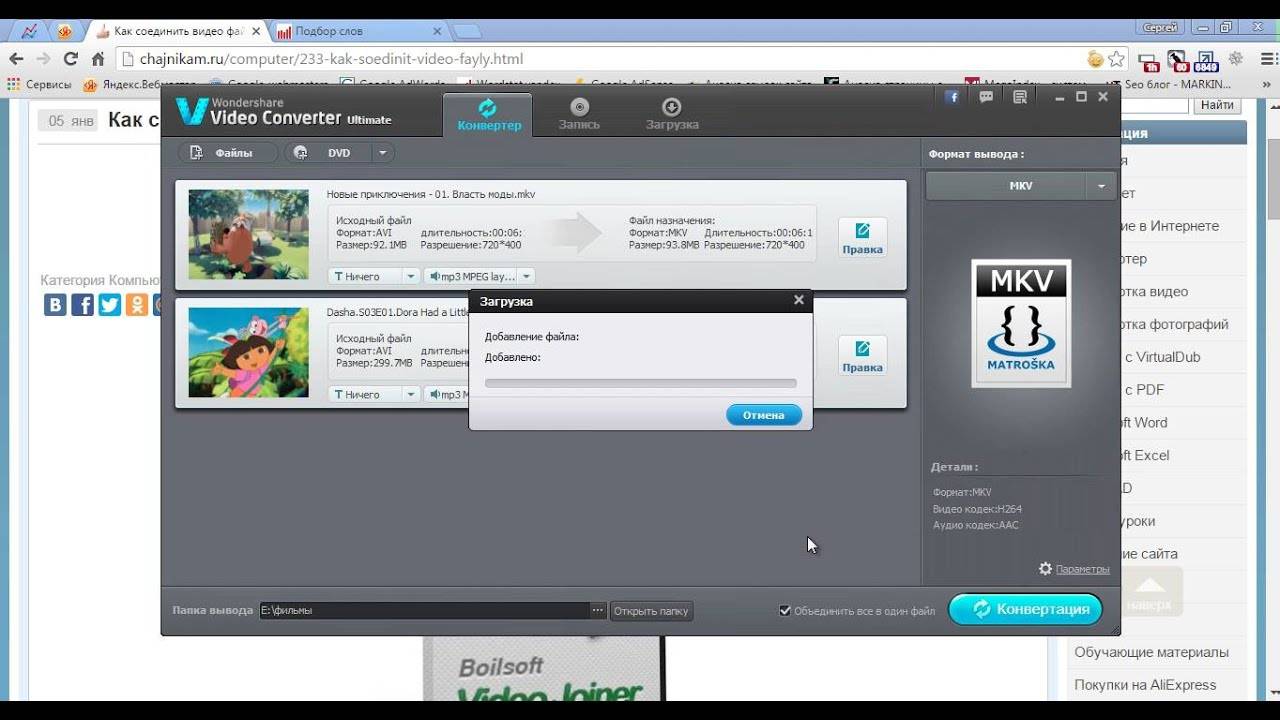Image resolution: width=1280 pixels, height=720 pixels.
Task: Go back in Chrome browser
Action: (16, 59)
